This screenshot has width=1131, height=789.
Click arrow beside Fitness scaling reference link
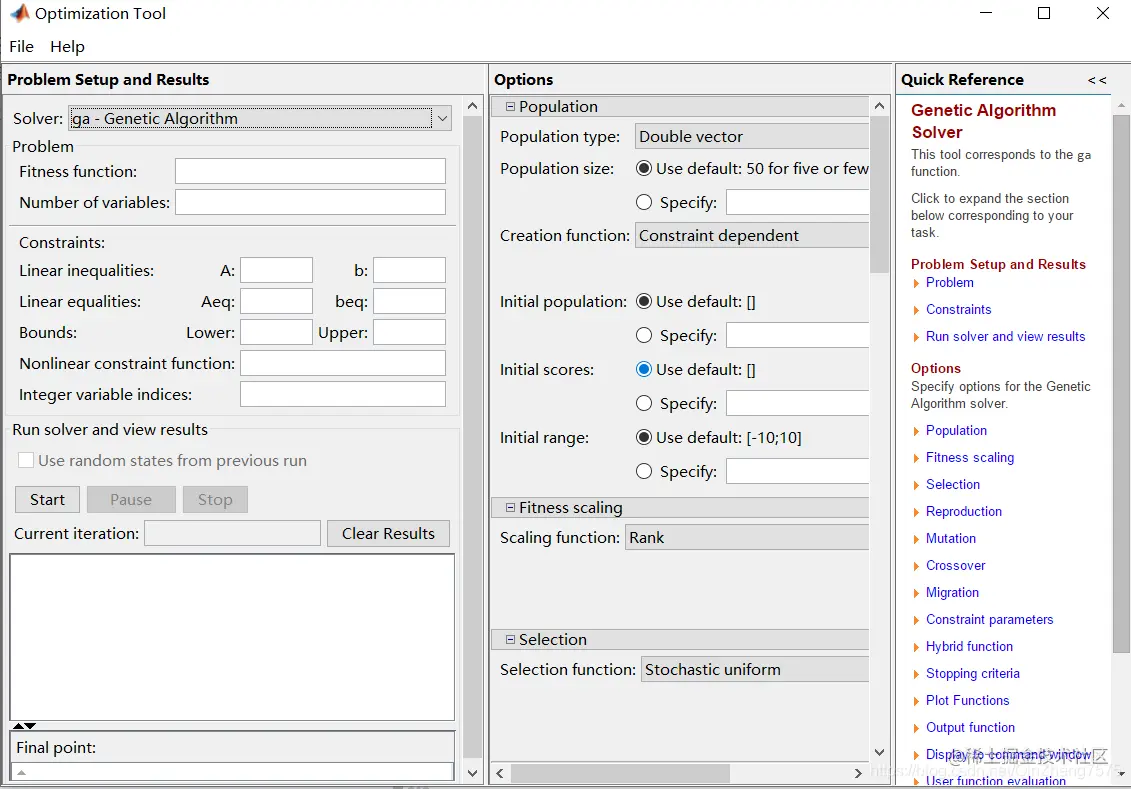coord(916,458)
